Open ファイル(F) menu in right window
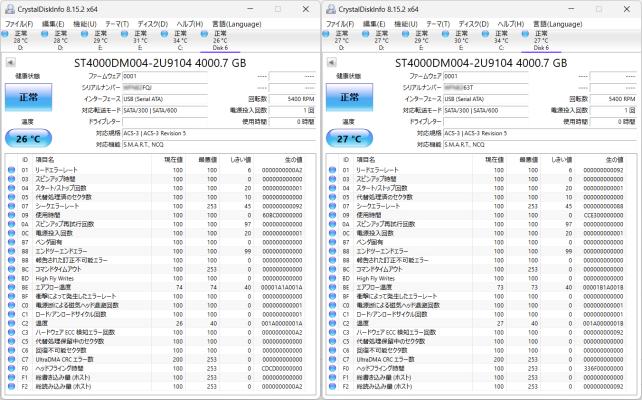The width and height of the screenshot is (642, 400). click(340, 24)
